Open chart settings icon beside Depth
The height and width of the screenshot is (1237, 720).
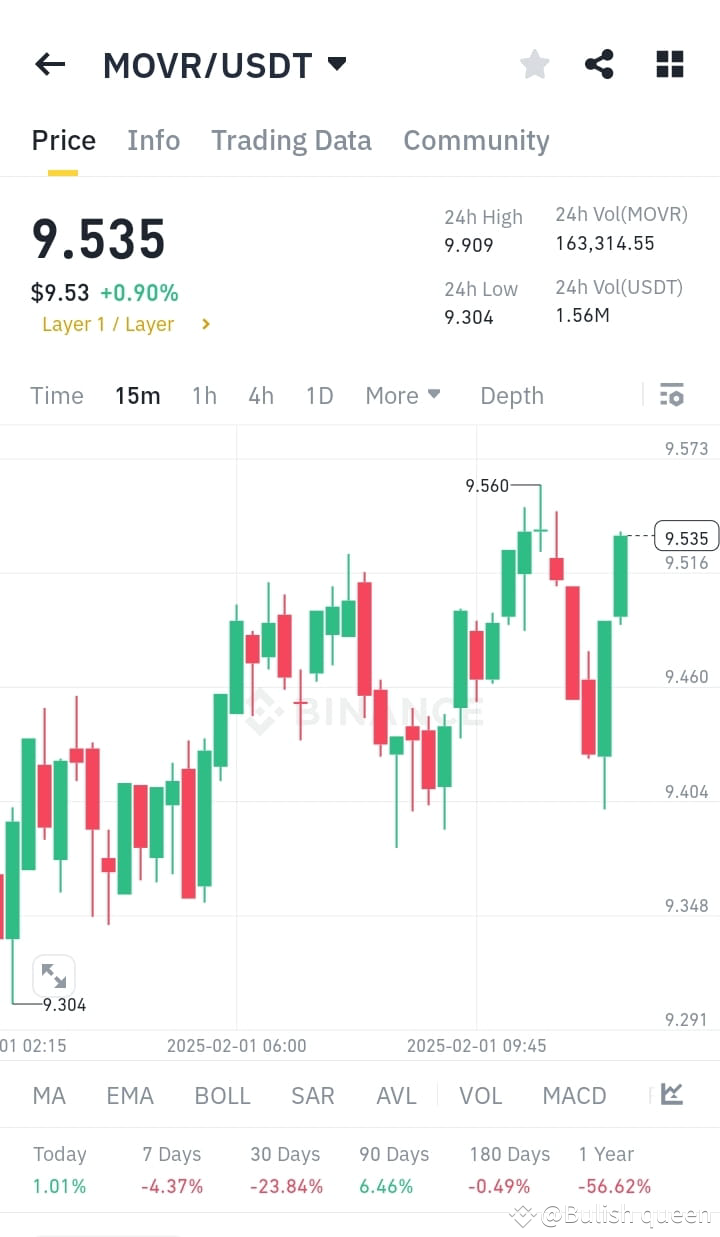pos(671,395)
